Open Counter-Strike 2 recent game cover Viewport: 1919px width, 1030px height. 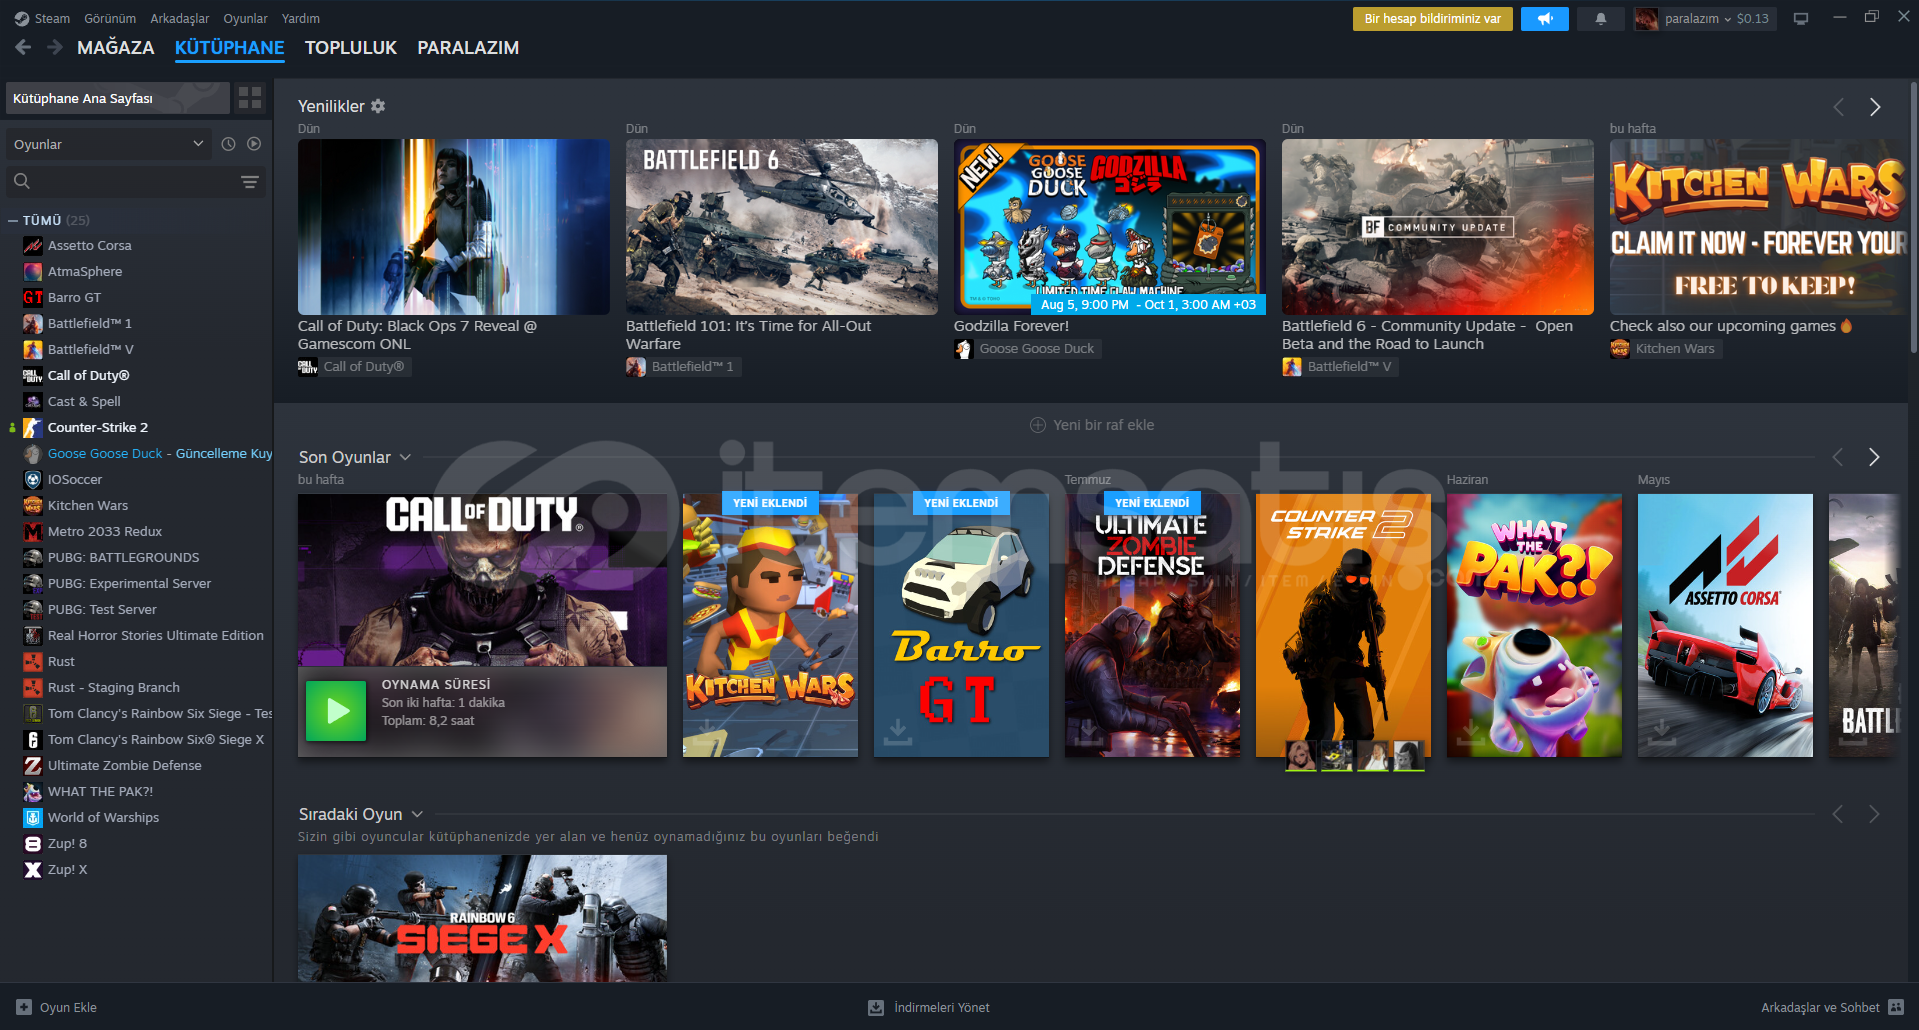coord(1343,625)
